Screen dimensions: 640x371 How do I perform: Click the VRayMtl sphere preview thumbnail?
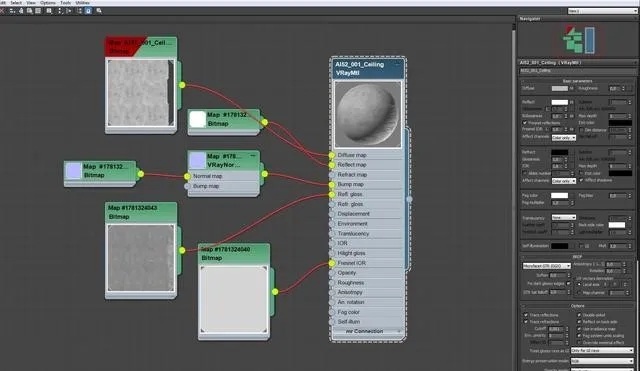pos(368,114)
